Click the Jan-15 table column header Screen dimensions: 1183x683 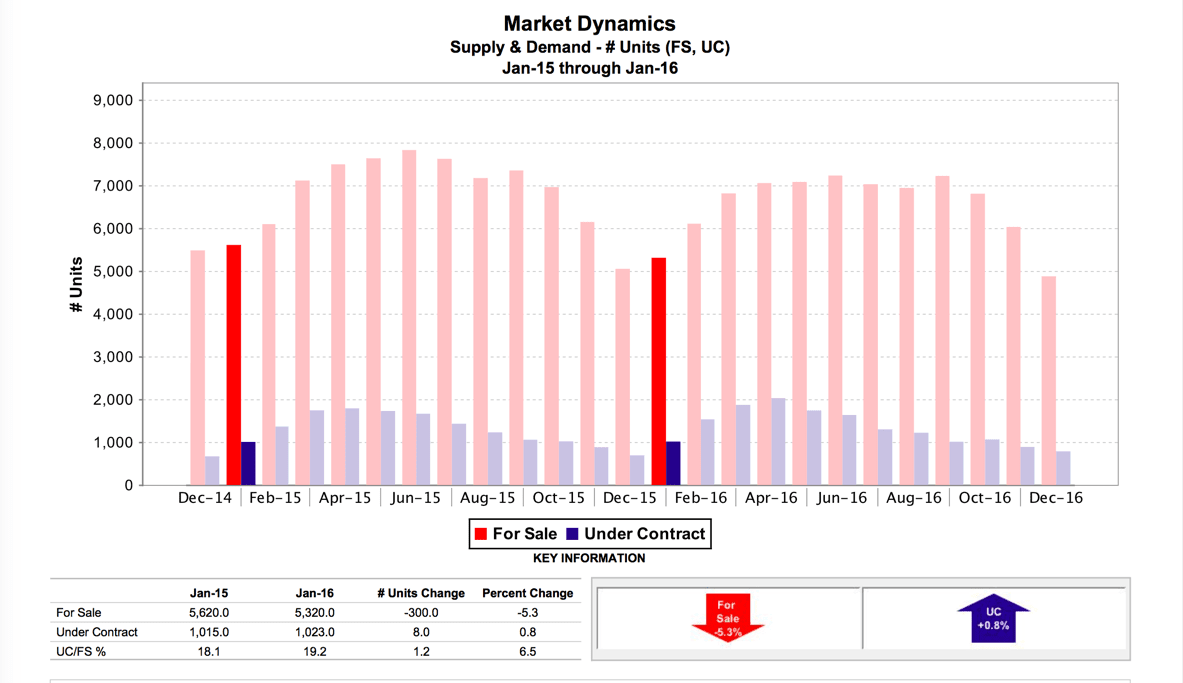click(x=209, y=593)
